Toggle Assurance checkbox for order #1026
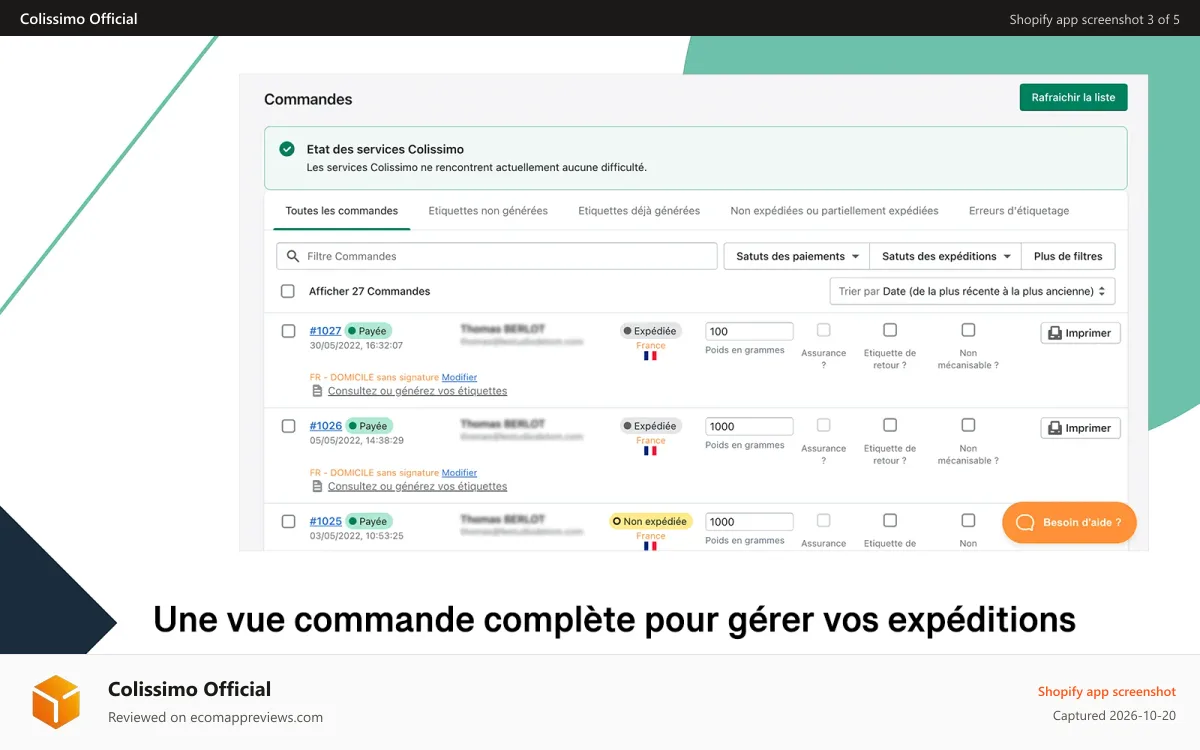Screen dimensions: 1200x750 824,425
